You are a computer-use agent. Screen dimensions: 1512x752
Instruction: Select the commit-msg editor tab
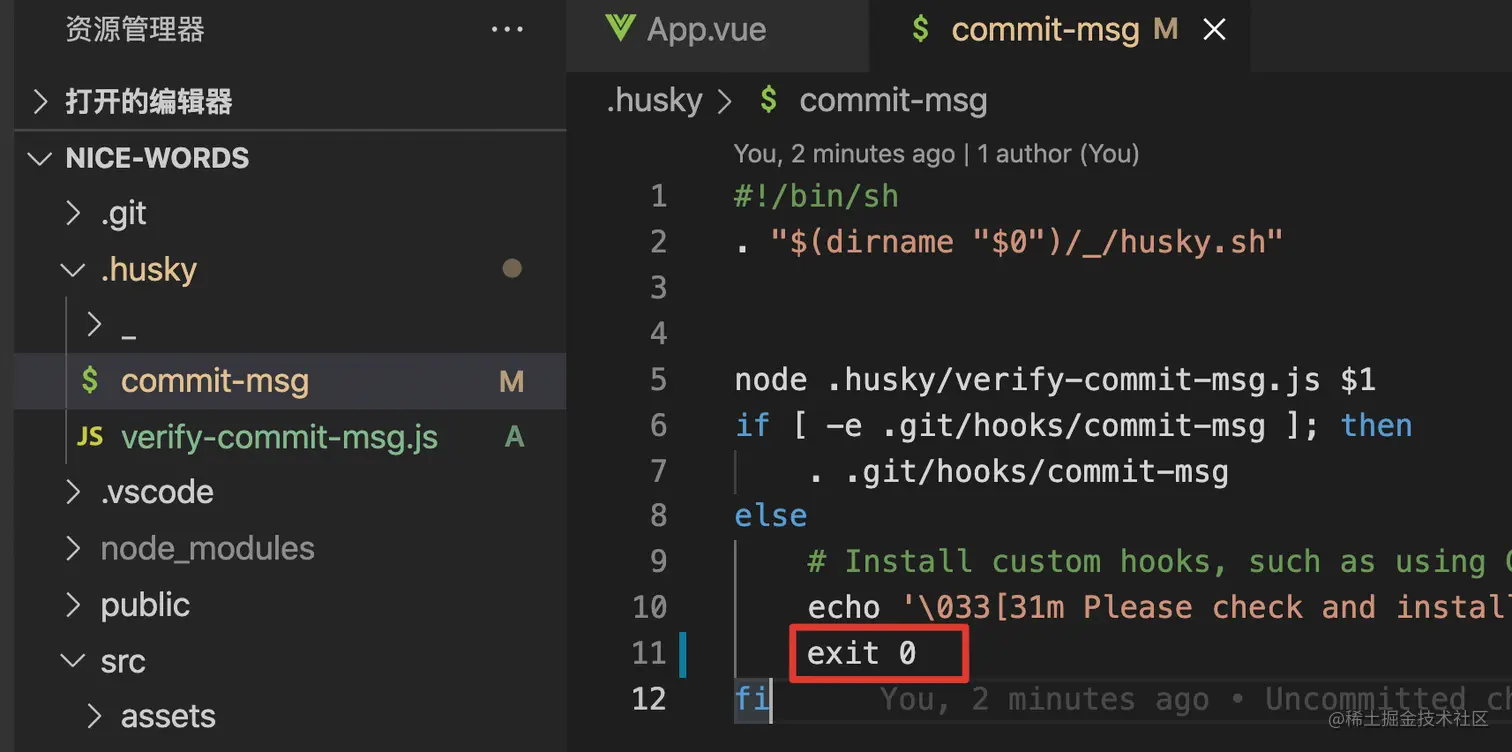click(1044, 30)
